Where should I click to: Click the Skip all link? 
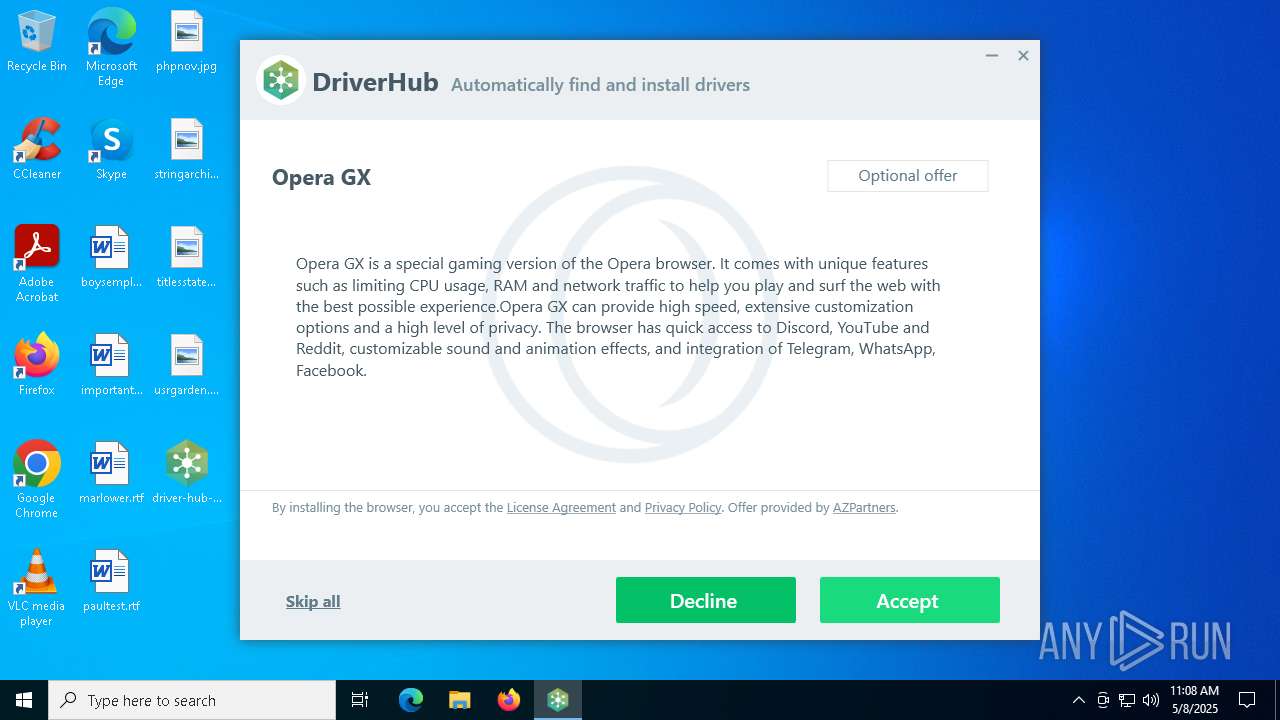tap(313, 601)
